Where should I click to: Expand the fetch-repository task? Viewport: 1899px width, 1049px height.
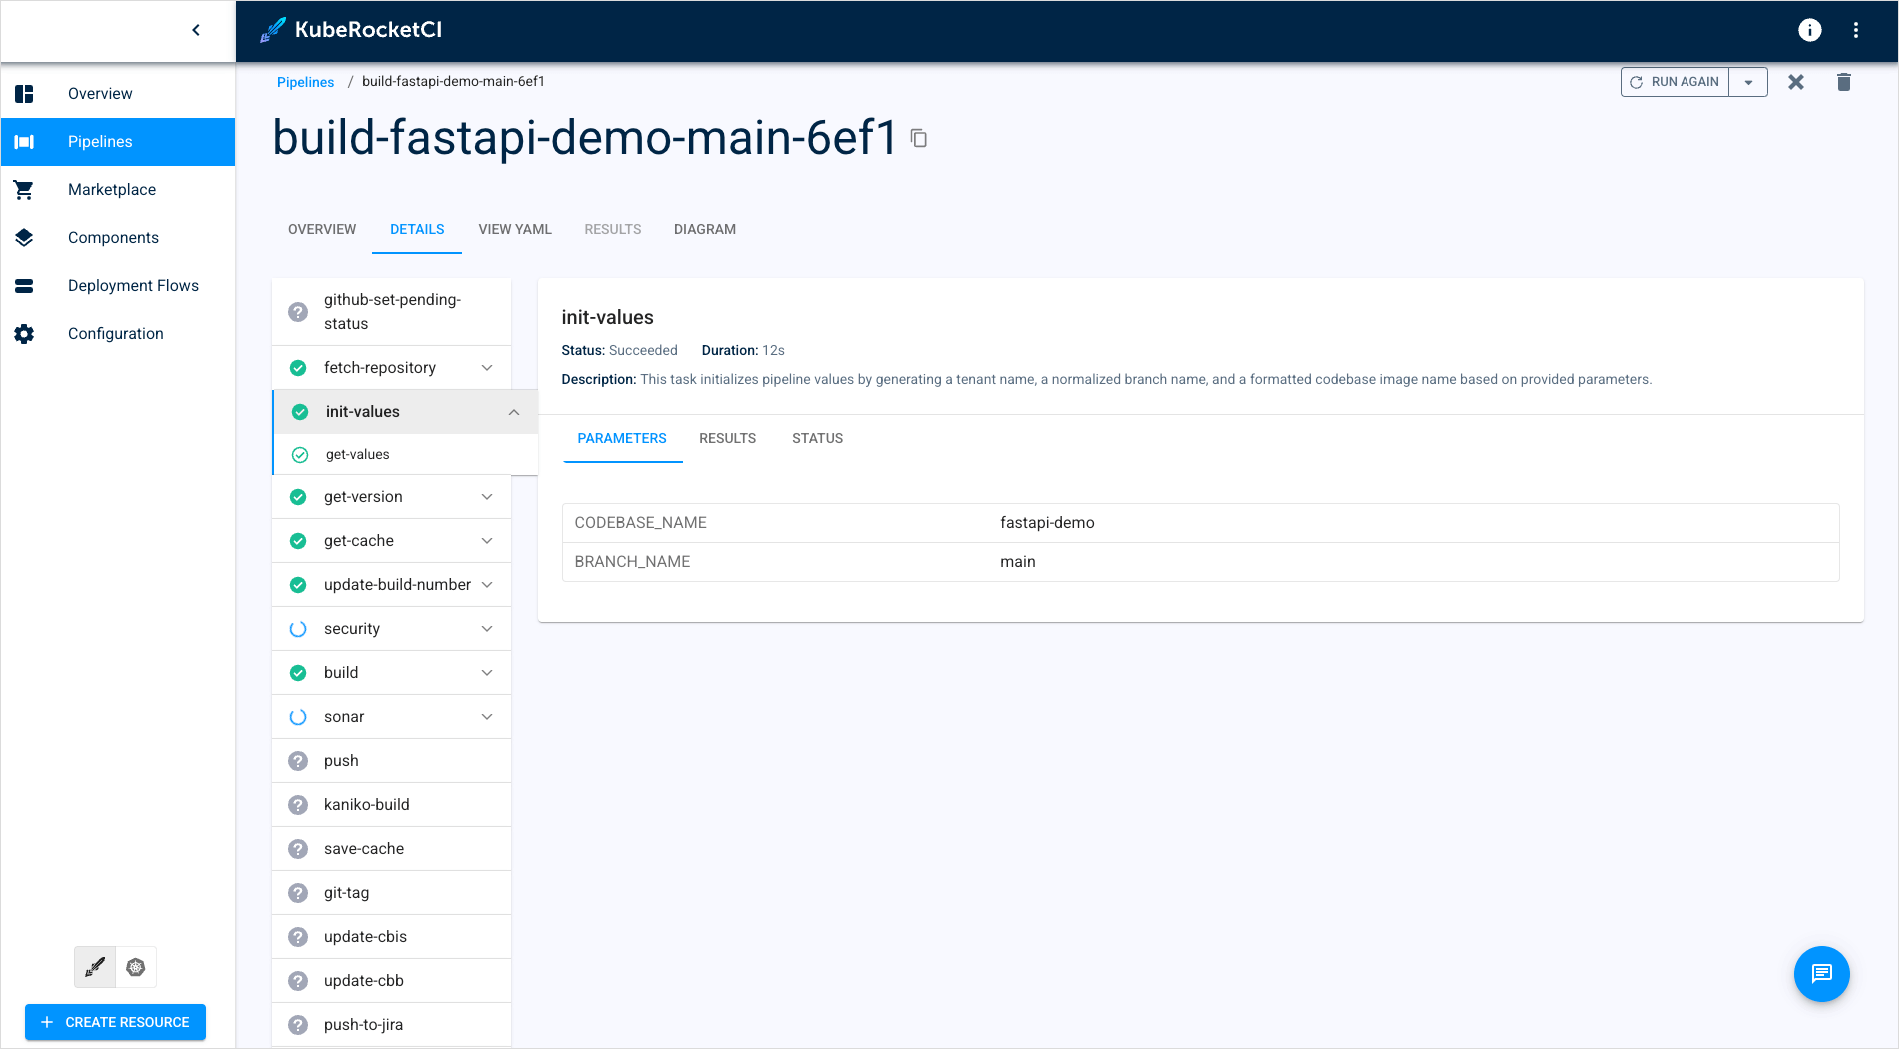click(x=487, y=368)
